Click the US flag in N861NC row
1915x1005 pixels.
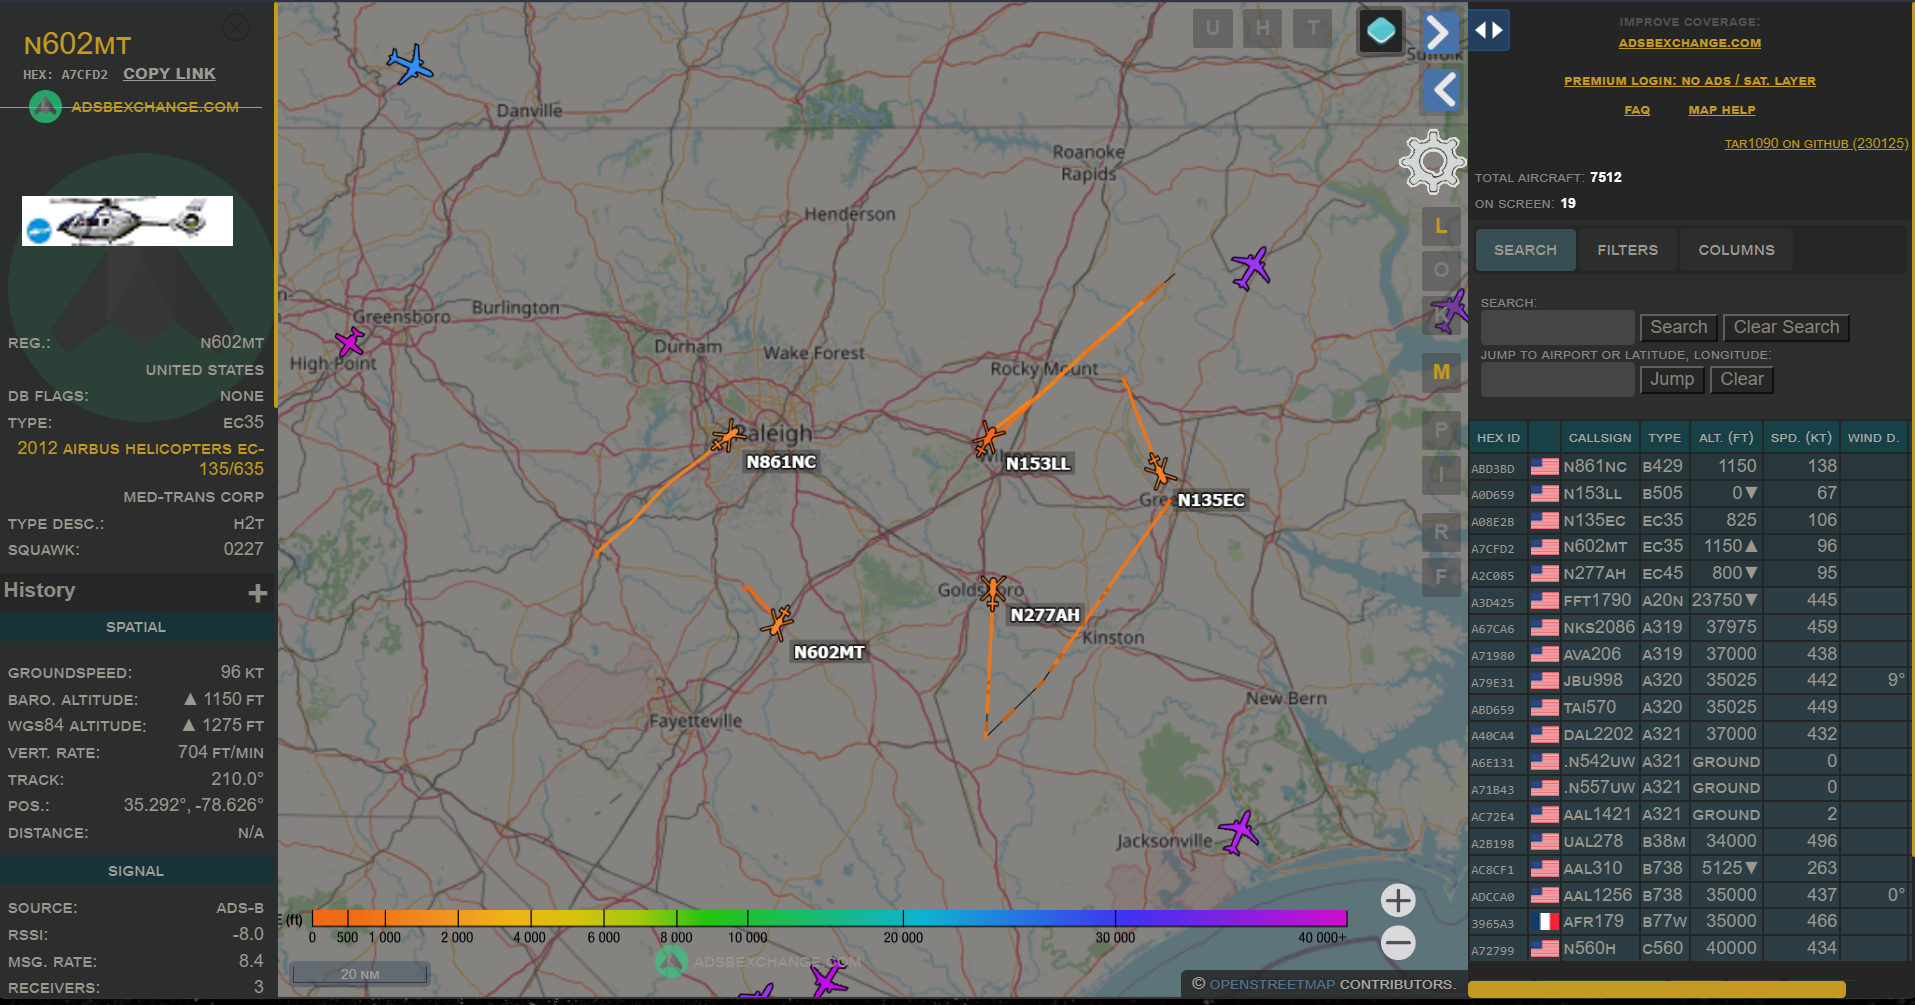[x=1545, y=467]
